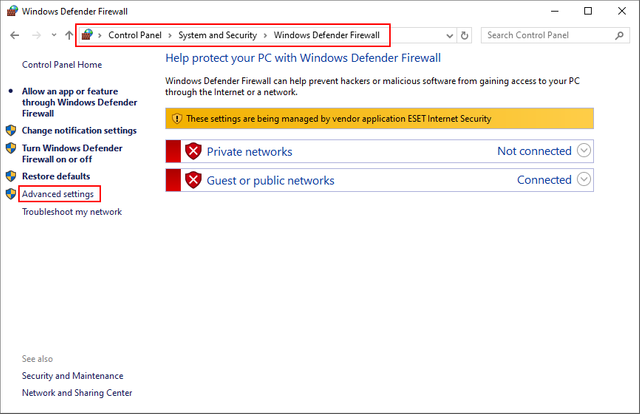Open Security and Maintenance link
Viewport: 640px width, 414px height.
coord(73,376)
